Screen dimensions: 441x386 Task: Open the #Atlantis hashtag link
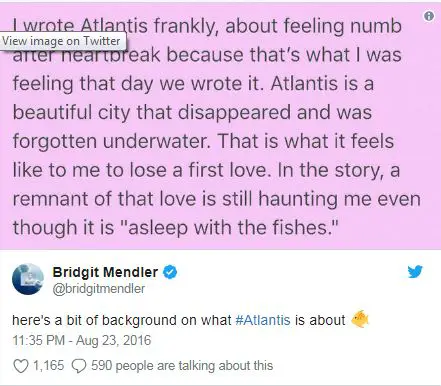pos(263,320)
